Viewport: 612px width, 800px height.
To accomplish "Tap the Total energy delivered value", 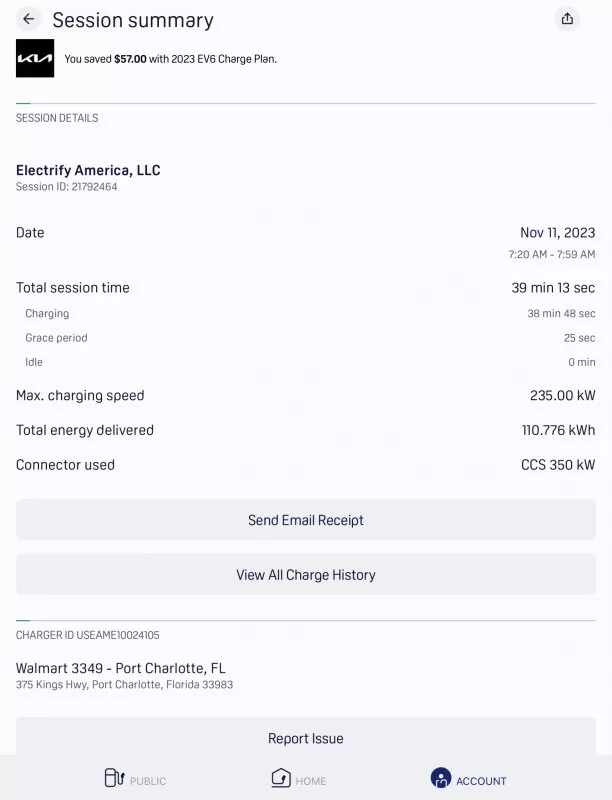I will 558,430.
